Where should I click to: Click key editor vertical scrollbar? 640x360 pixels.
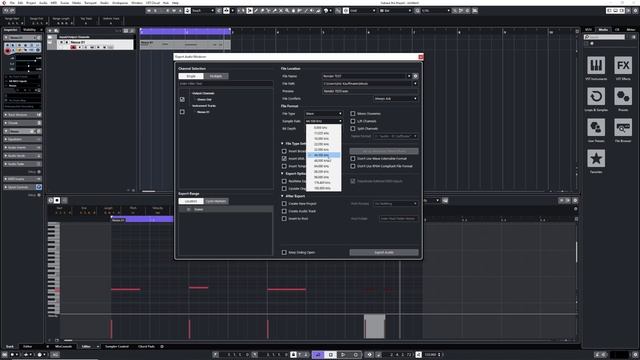point(576,252)
